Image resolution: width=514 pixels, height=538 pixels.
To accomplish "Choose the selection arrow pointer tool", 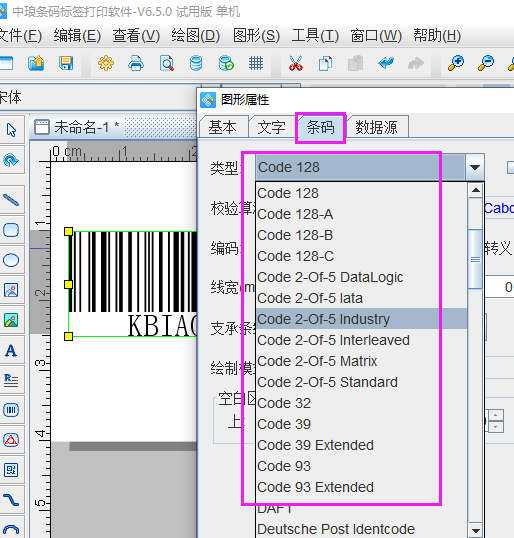I will coord(11,130).
